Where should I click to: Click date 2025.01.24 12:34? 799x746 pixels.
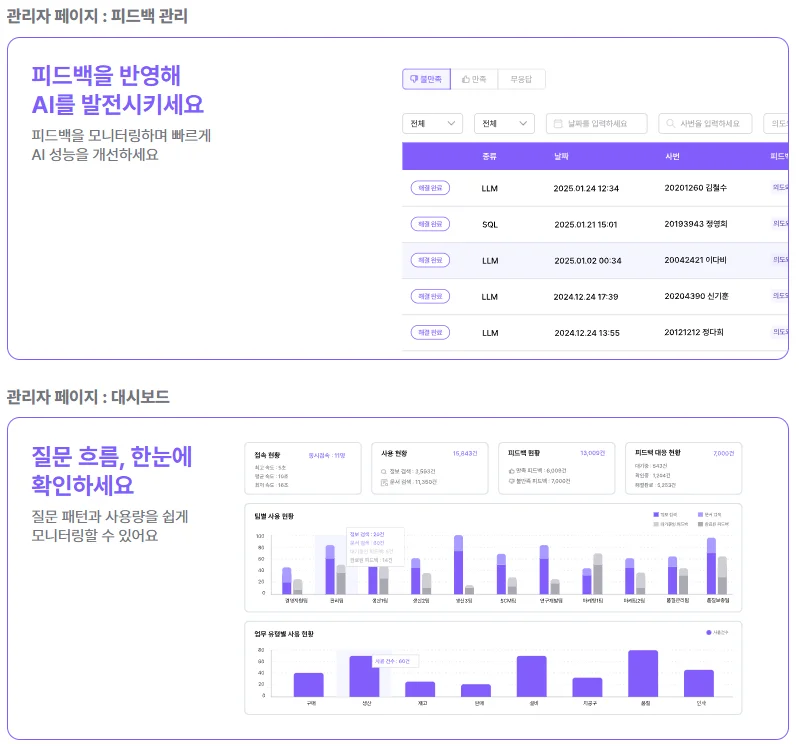point(586,189)
